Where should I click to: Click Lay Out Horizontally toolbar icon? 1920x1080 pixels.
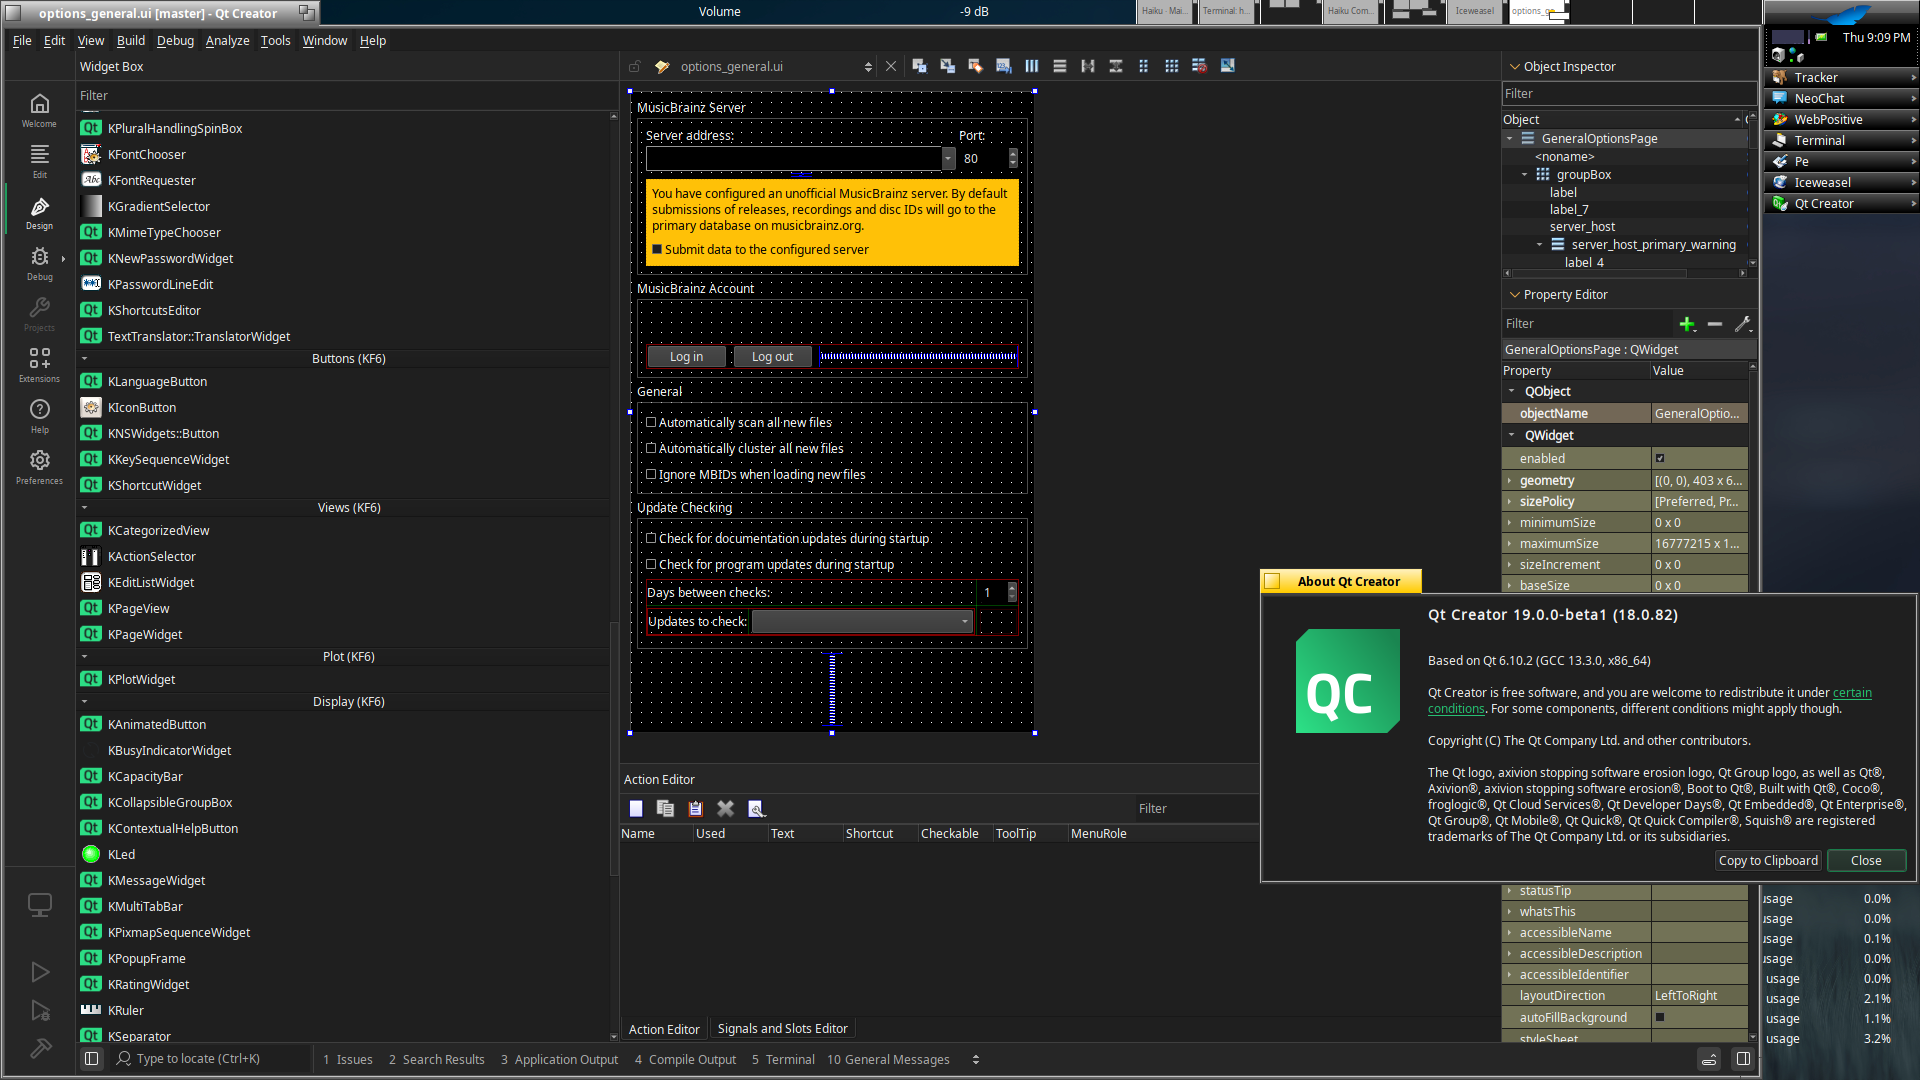pyautogui.click(x=1031, y=66)
